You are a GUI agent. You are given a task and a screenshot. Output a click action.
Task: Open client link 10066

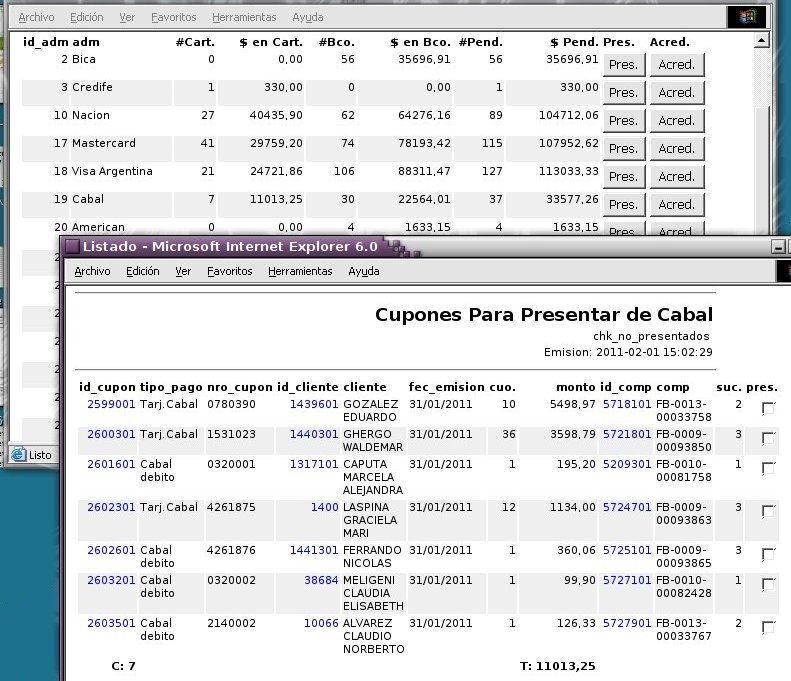point(321,623)
